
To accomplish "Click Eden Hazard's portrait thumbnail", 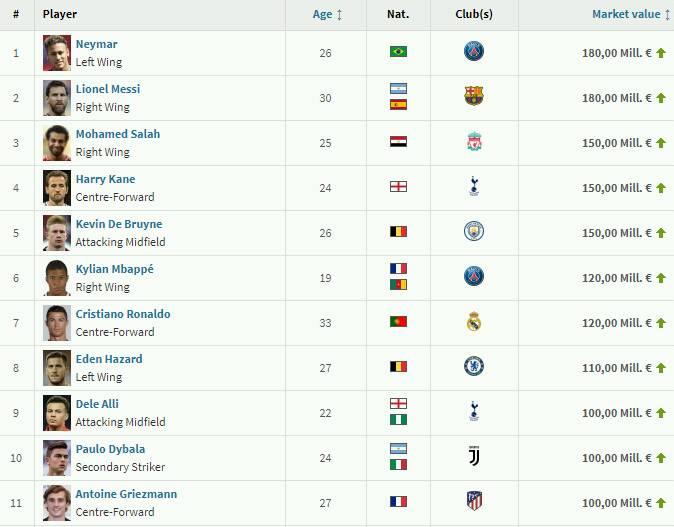I will pyautogui.click(x=57, y=368).
